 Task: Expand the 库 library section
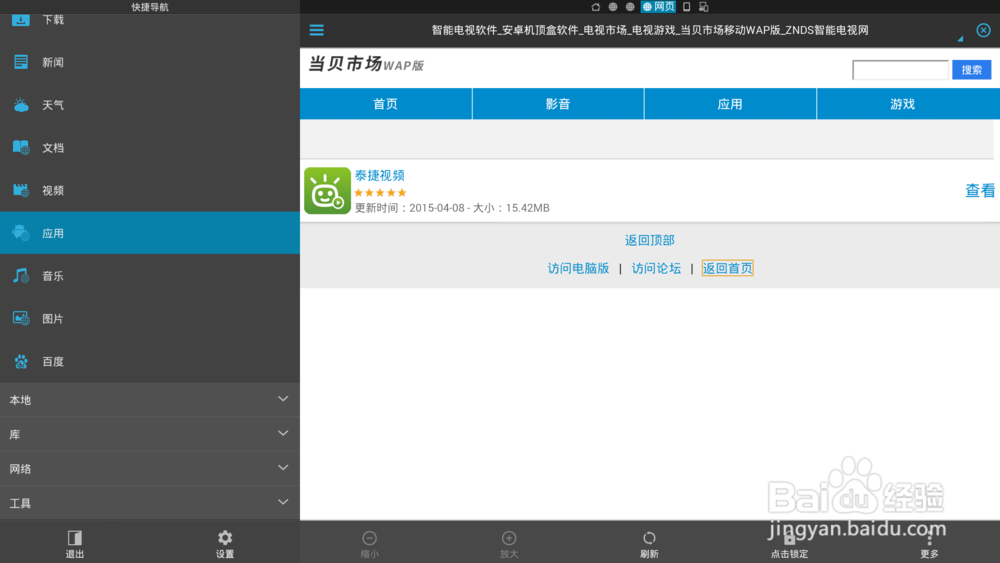pyautogui.click(x=150, y=434)
